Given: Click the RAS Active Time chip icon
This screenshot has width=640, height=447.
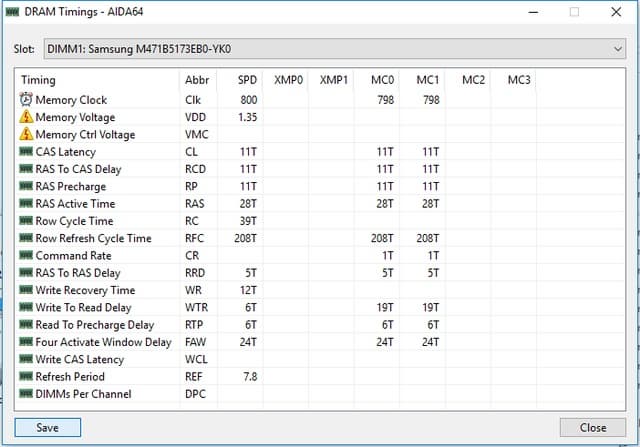Looking at the screenshot, I should (26, 203).
